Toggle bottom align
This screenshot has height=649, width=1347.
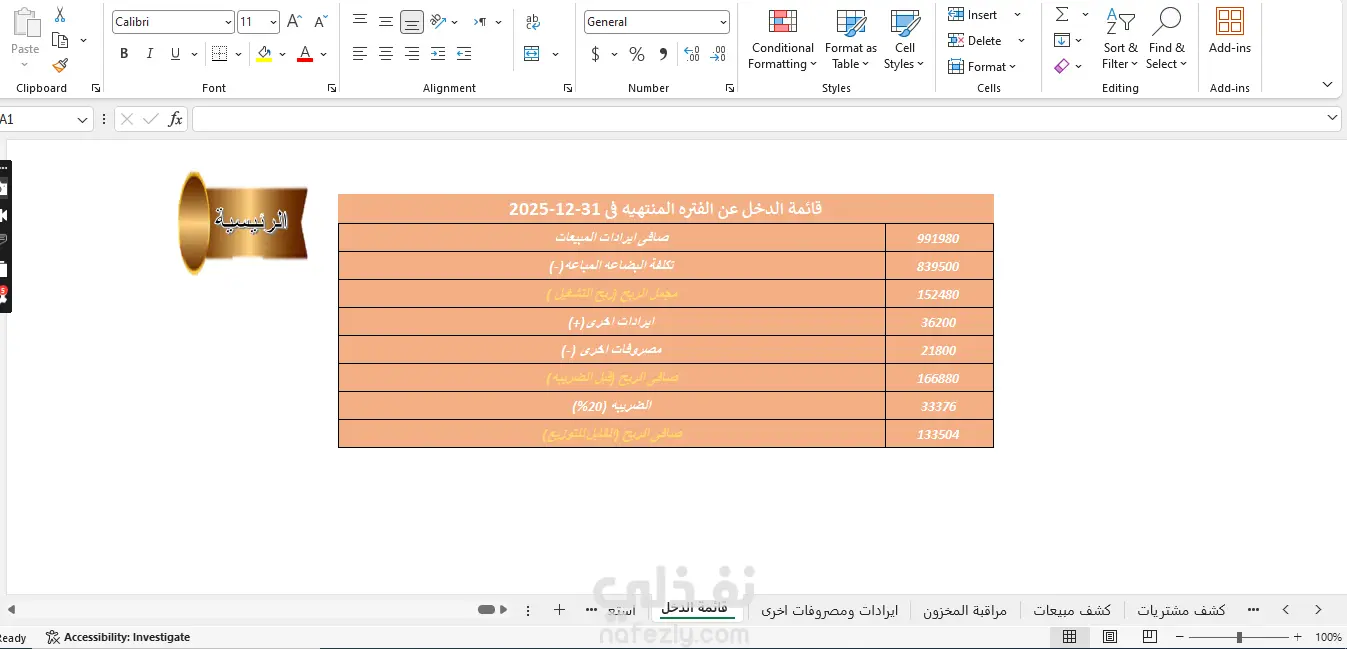click(411, 21)
